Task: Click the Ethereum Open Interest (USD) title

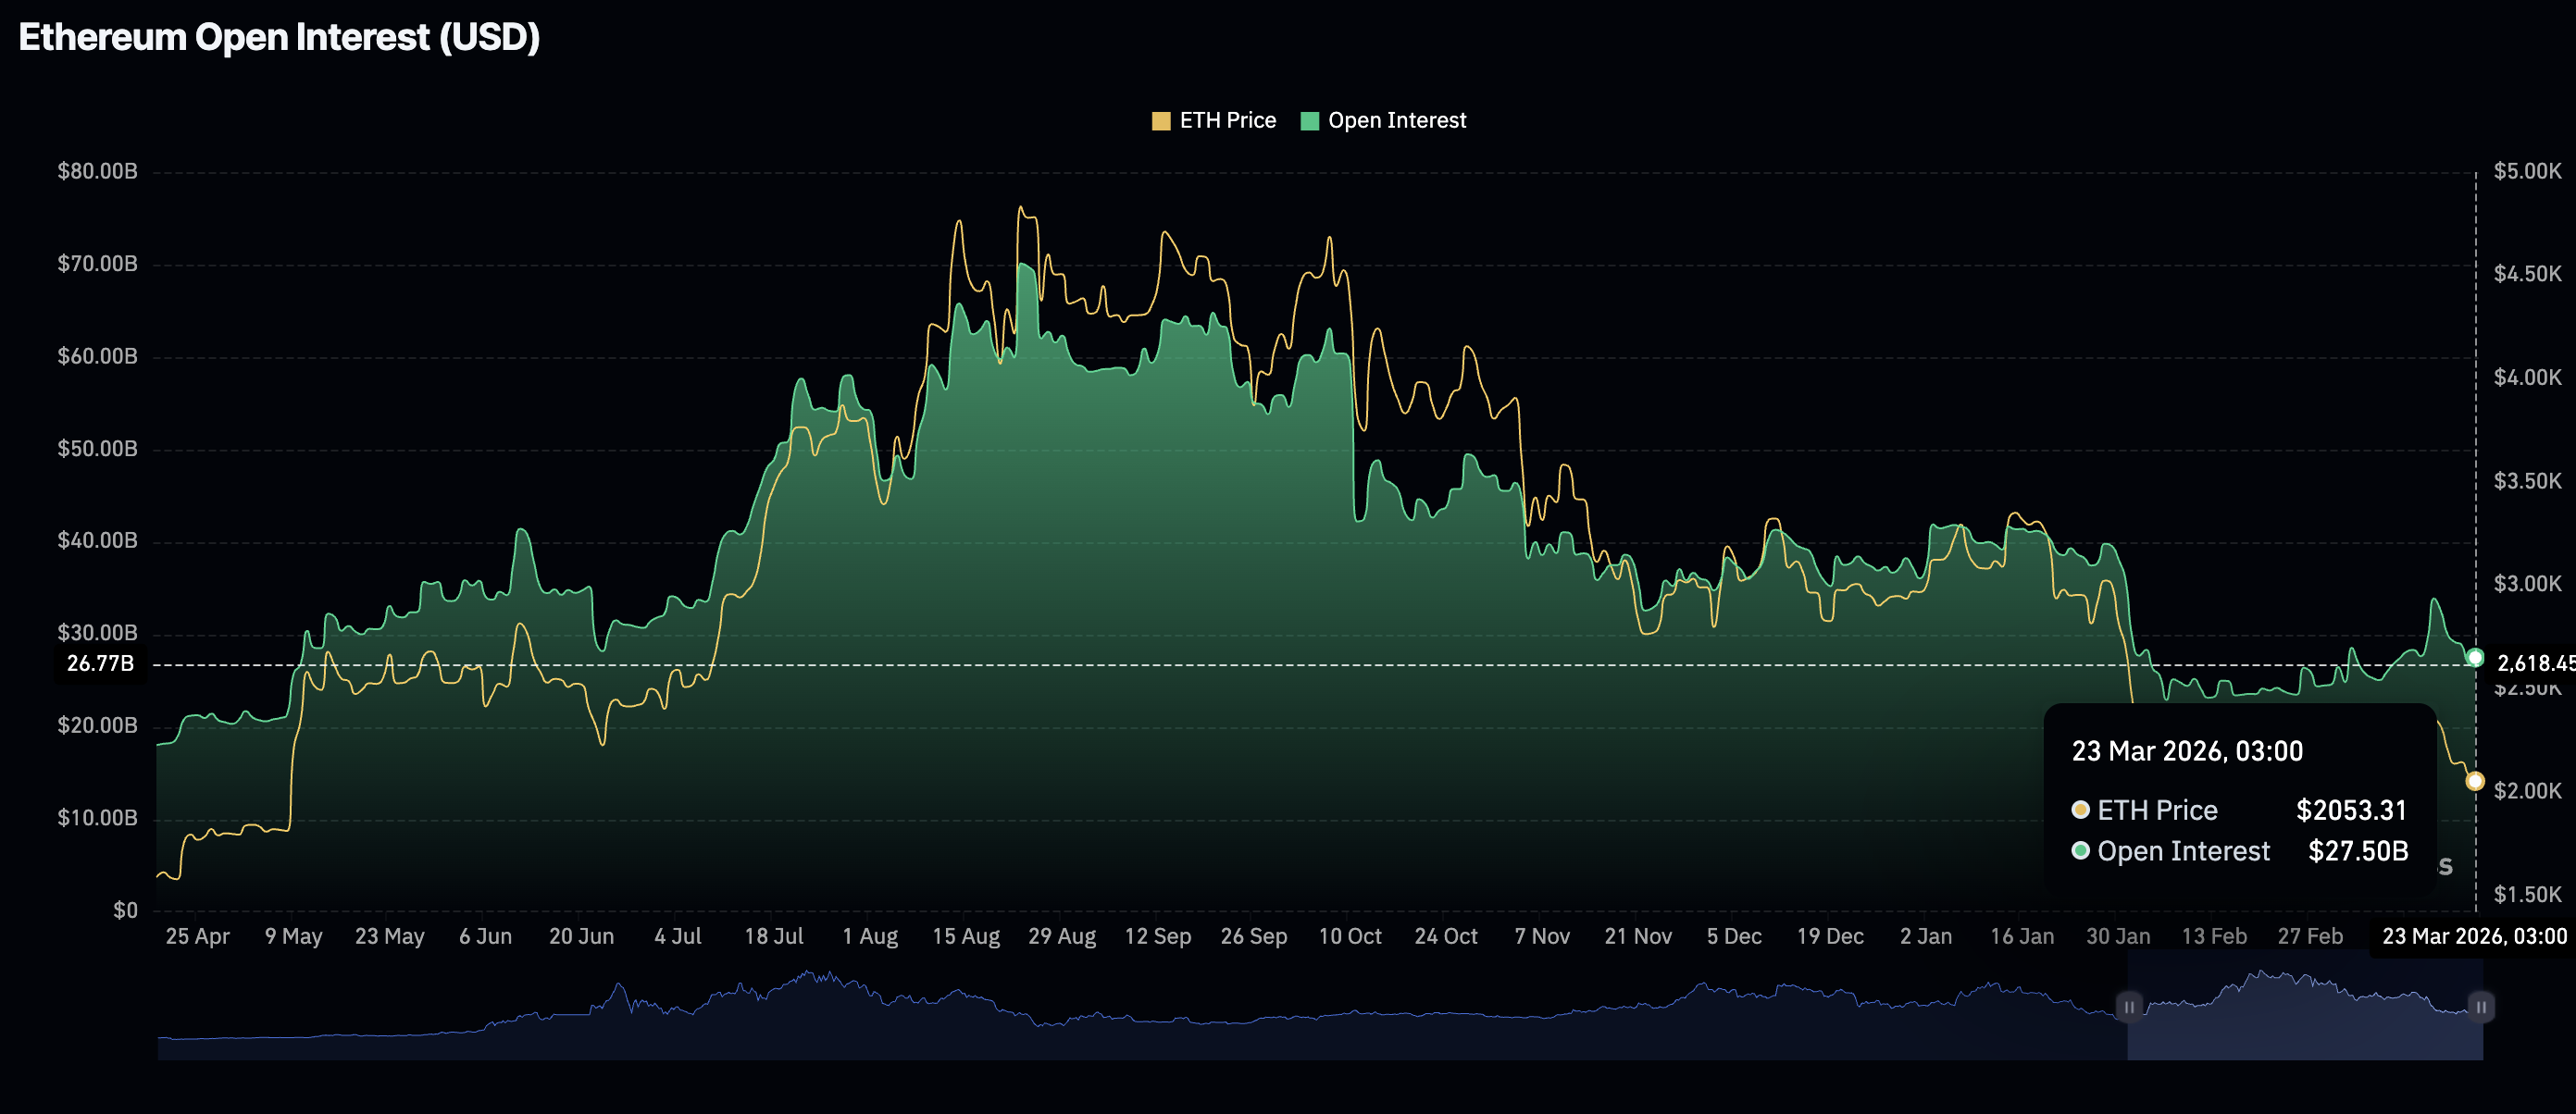Action: pyautogui.click(x=279, y=37)
